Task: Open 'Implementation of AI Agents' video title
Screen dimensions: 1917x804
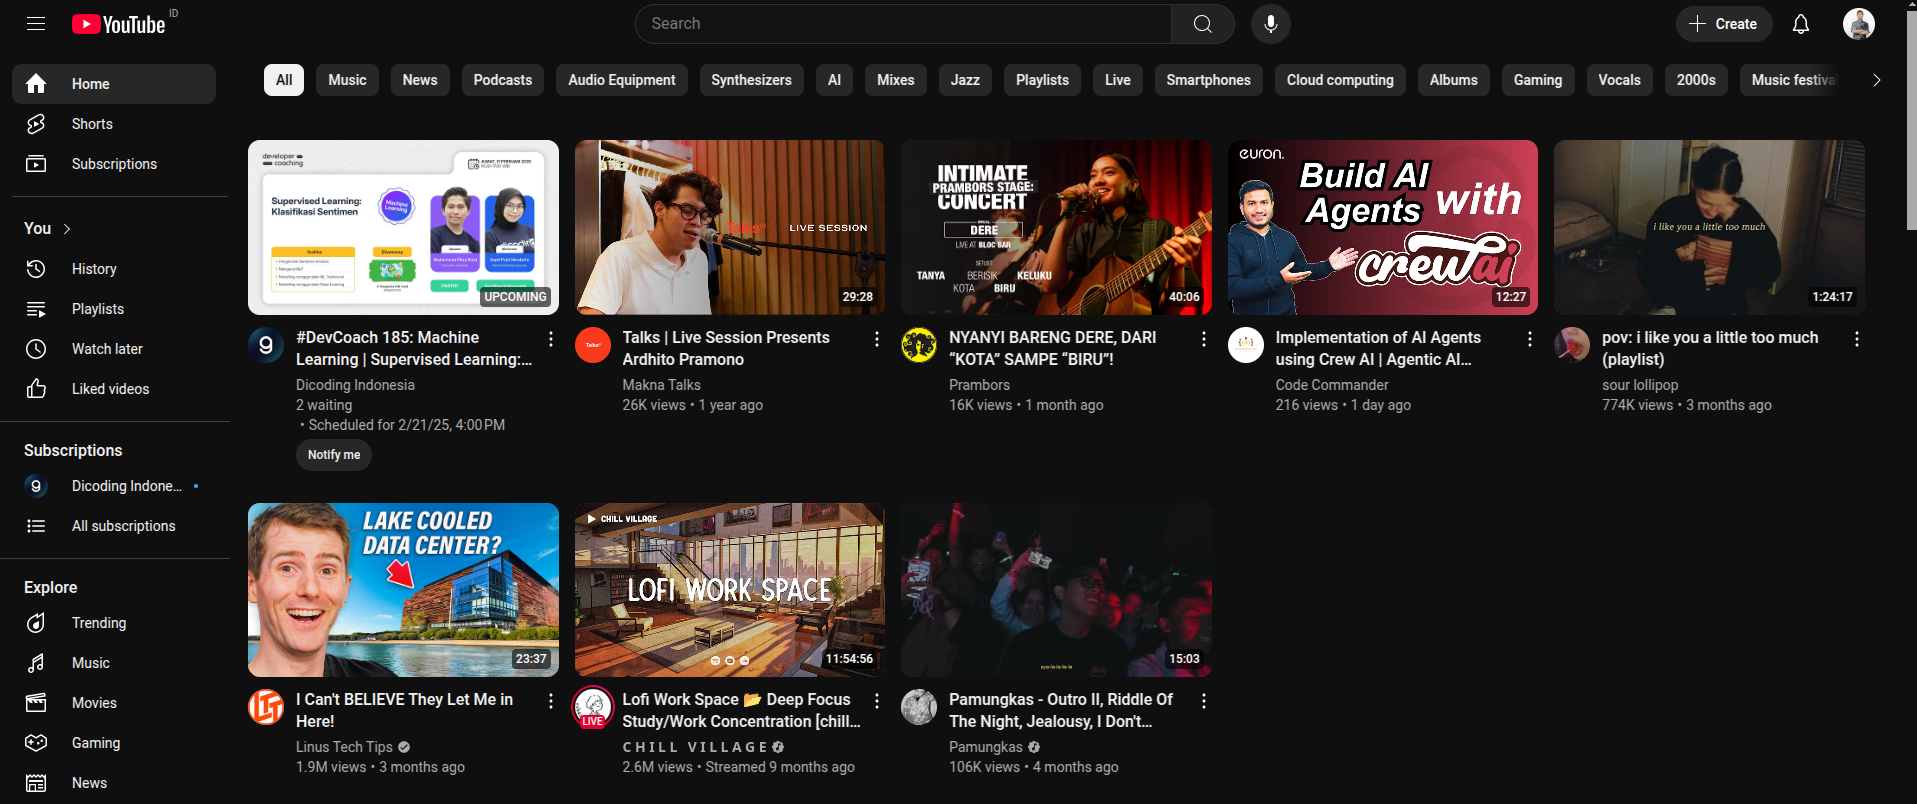Action: point(1378,349)
